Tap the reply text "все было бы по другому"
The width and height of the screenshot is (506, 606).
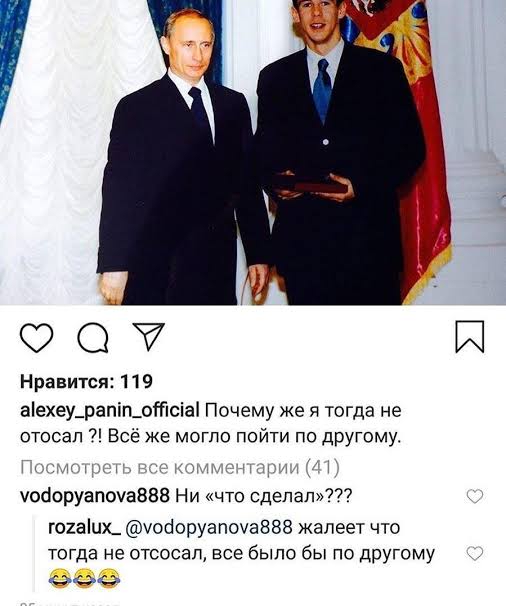(324, 554)
